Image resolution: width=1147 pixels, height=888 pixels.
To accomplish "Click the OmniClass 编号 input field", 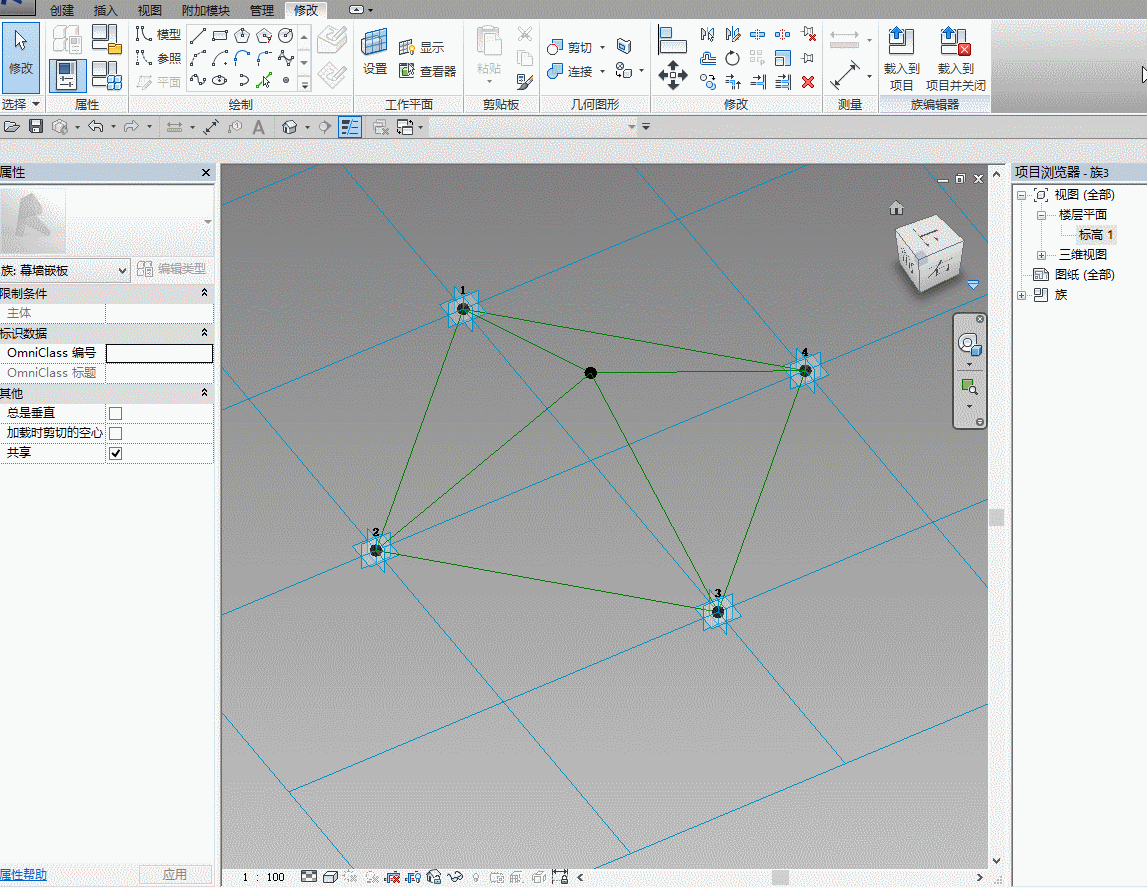I will pos(159,353).
